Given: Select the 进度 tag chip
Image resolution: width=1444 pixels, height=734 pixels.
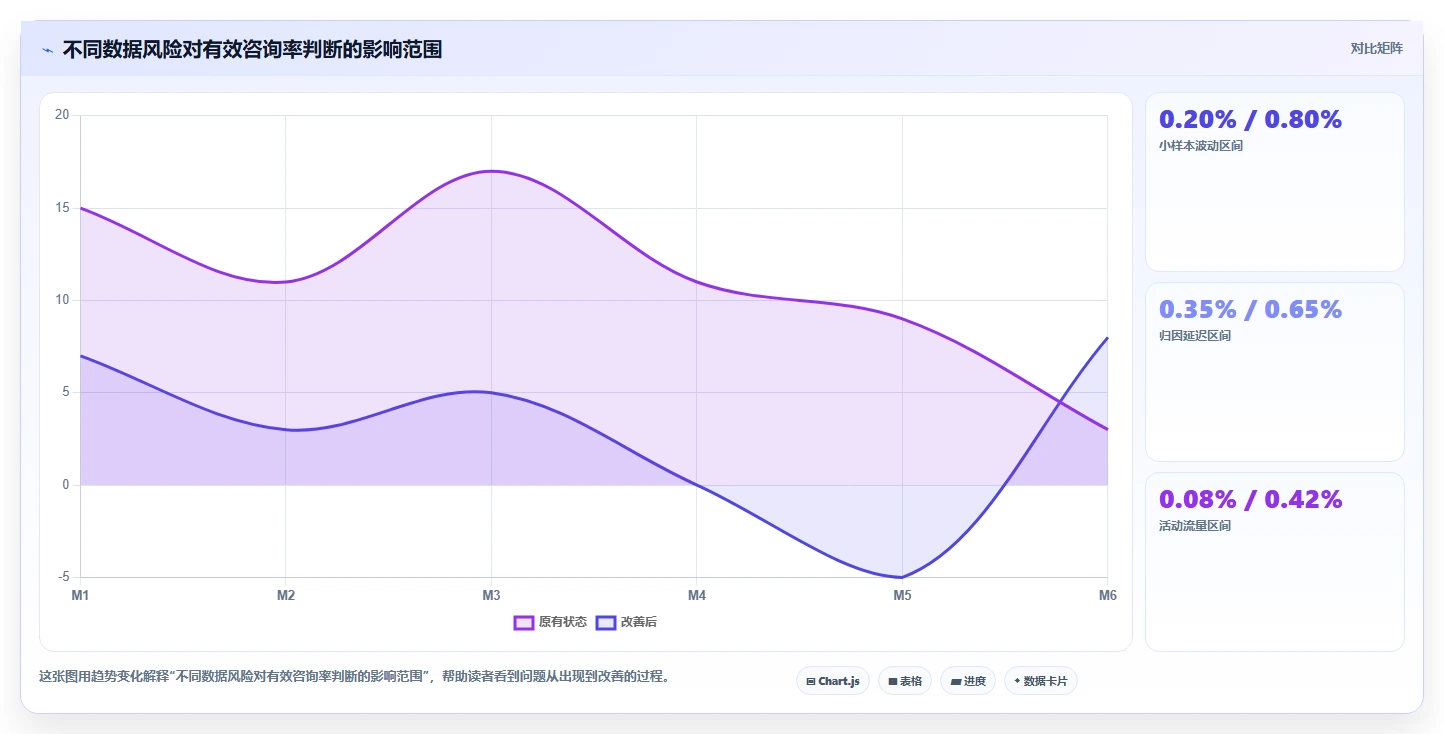Looking at the screenshot, I should click(x=968, y=681).
